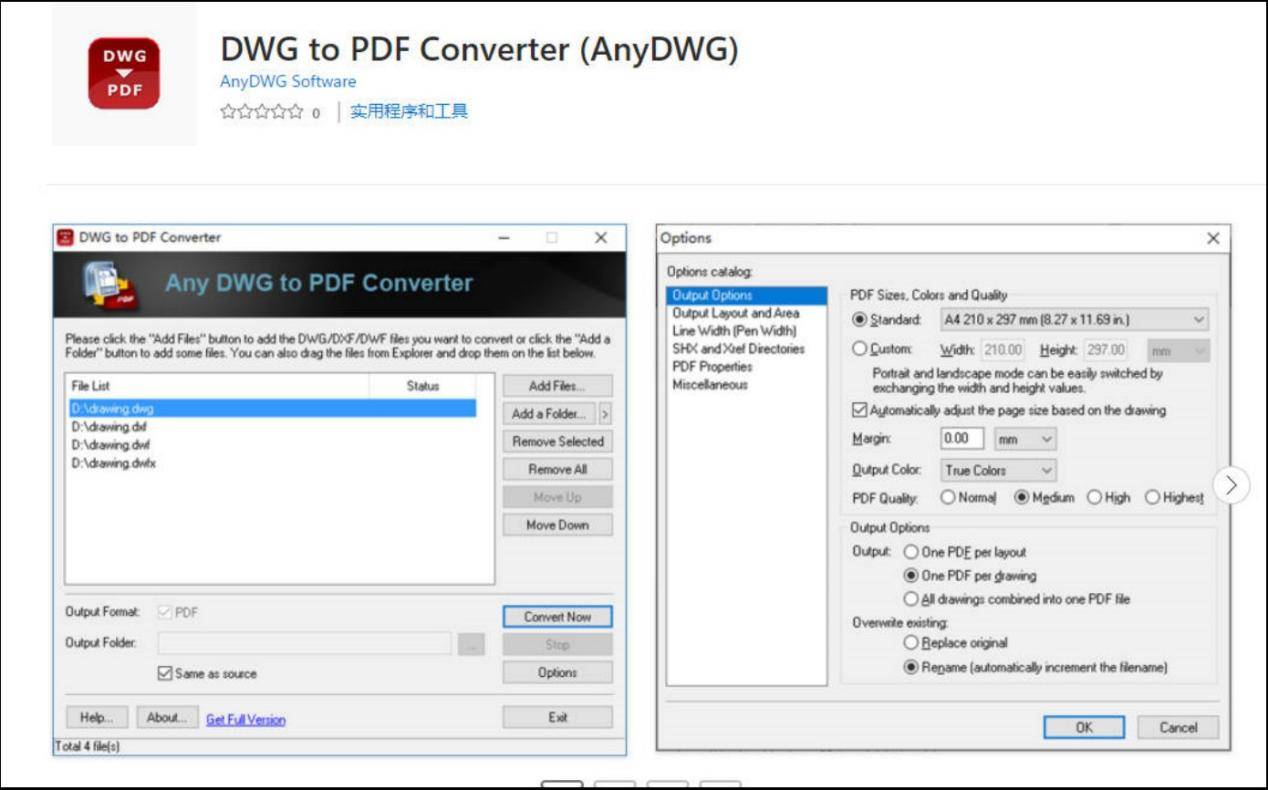Expand the arrow beside Add a Folder

click(605, 414)
